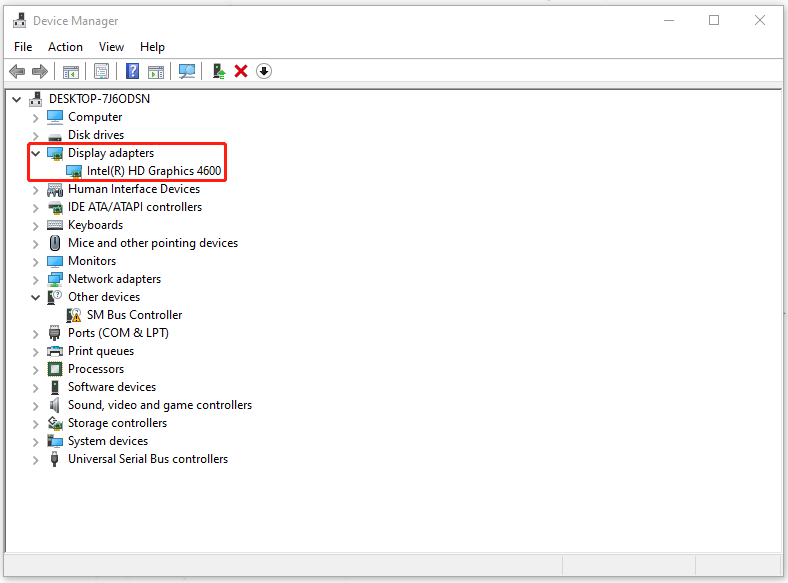The height and width of the screenshot is (583, 788).
Task: Click Scan for hardware changes monitor icon
Action: (x=187, y=71)
